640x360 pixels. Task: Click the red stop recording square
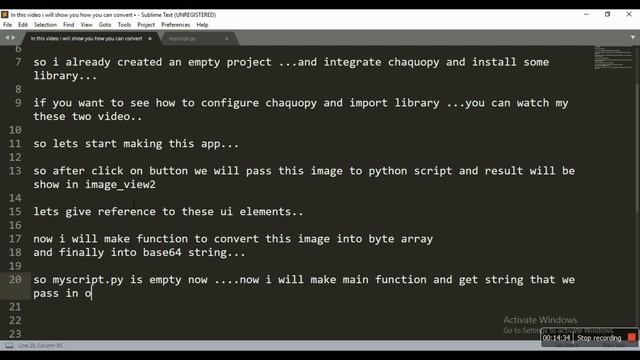[632, 338]
